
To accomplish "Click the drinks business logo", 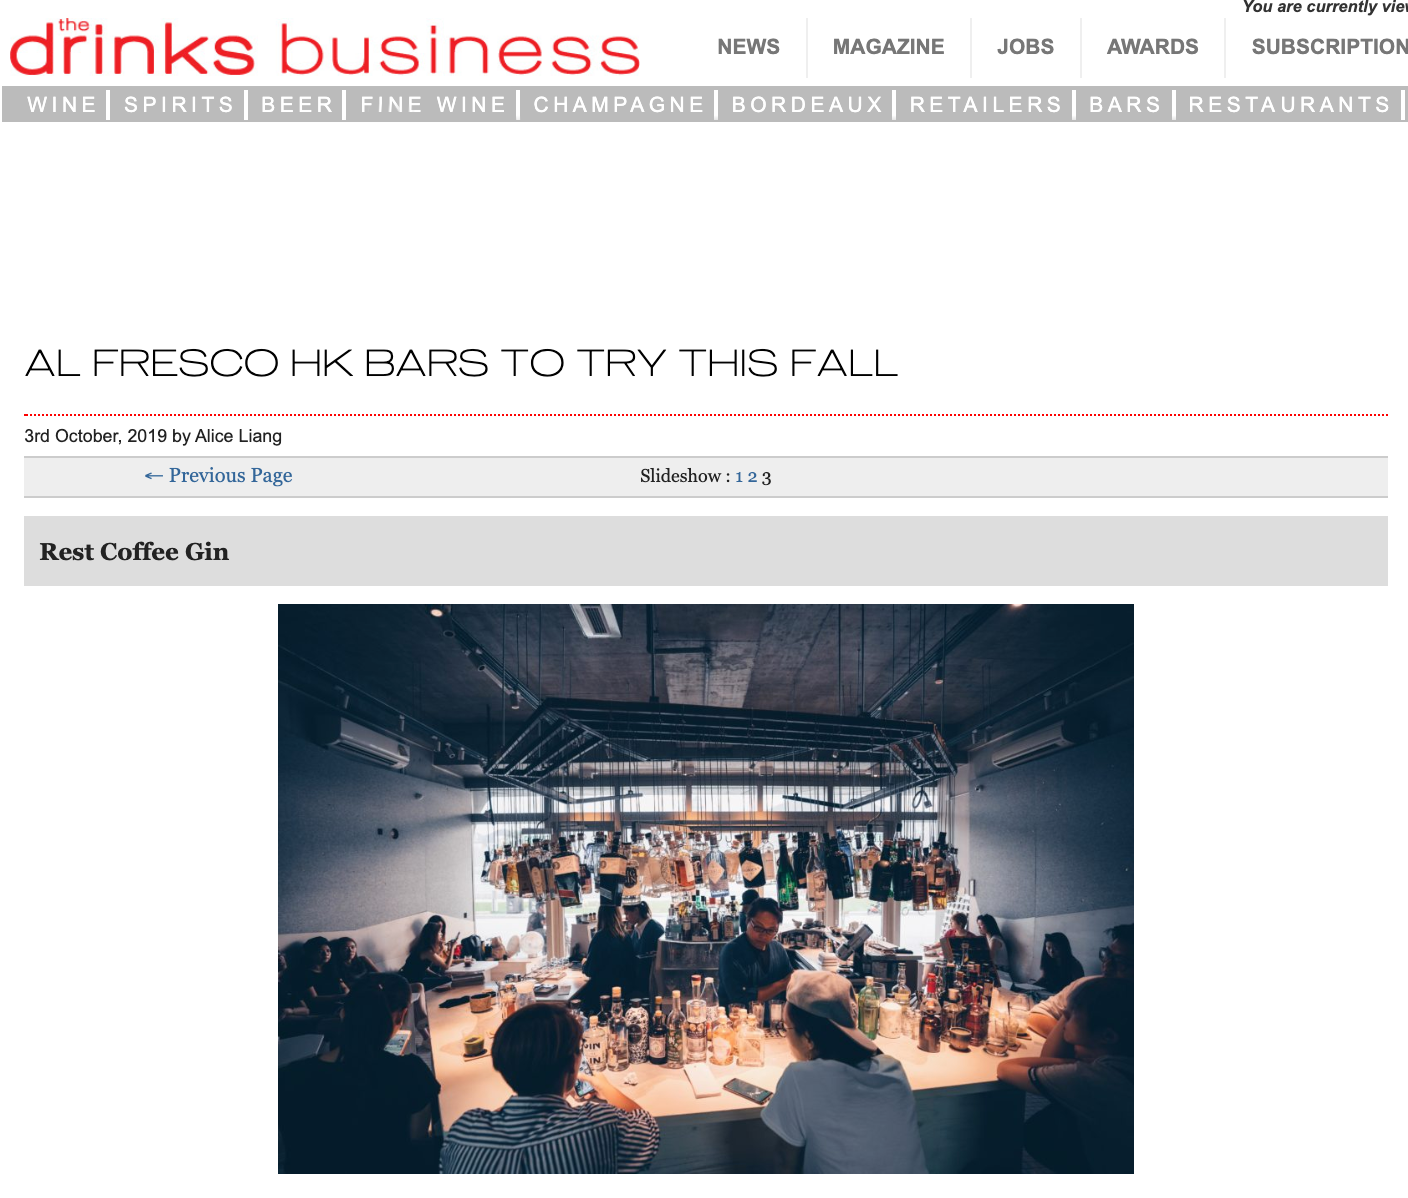I will (324, 47).
